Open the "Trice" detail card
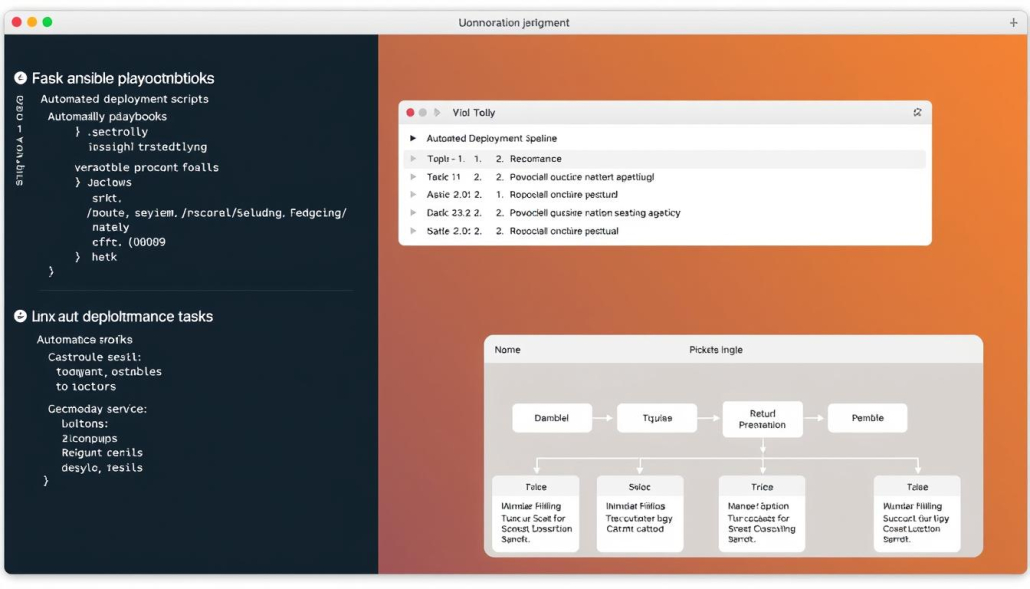Screen dimensions: 1030x589 762,513
